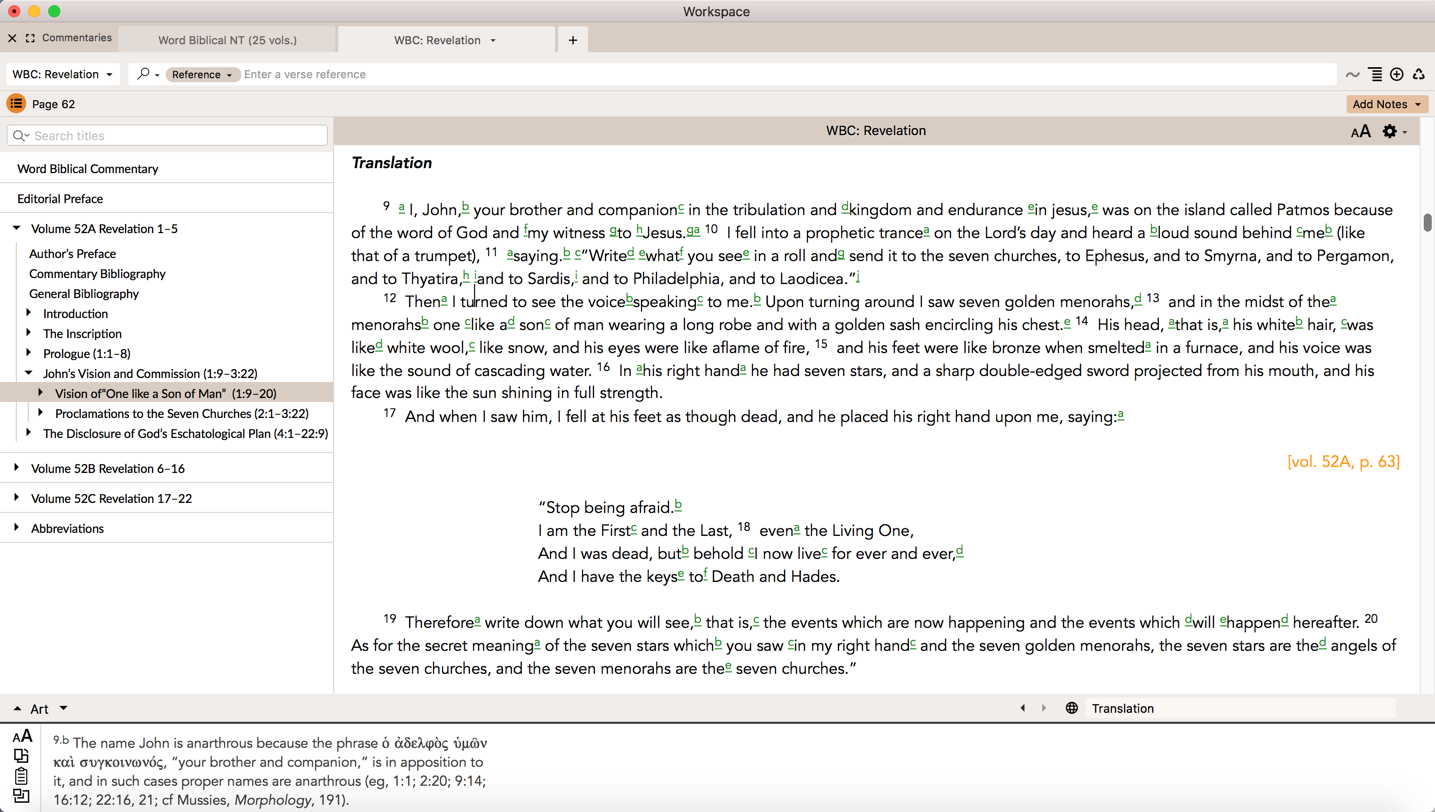Open Editorial Preface in the contents
Viewport: 1435px width, 812px height.
60,199
